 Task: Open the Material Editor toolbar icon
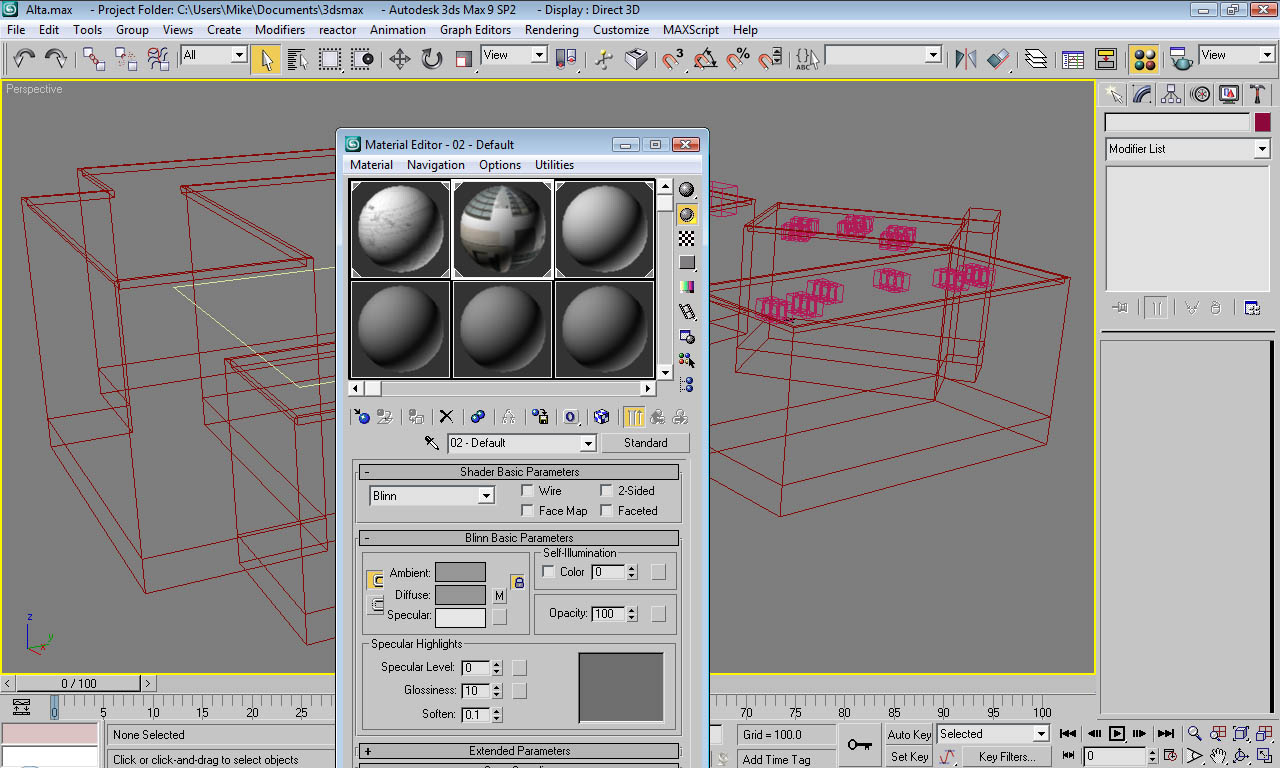click(1144, 59)
